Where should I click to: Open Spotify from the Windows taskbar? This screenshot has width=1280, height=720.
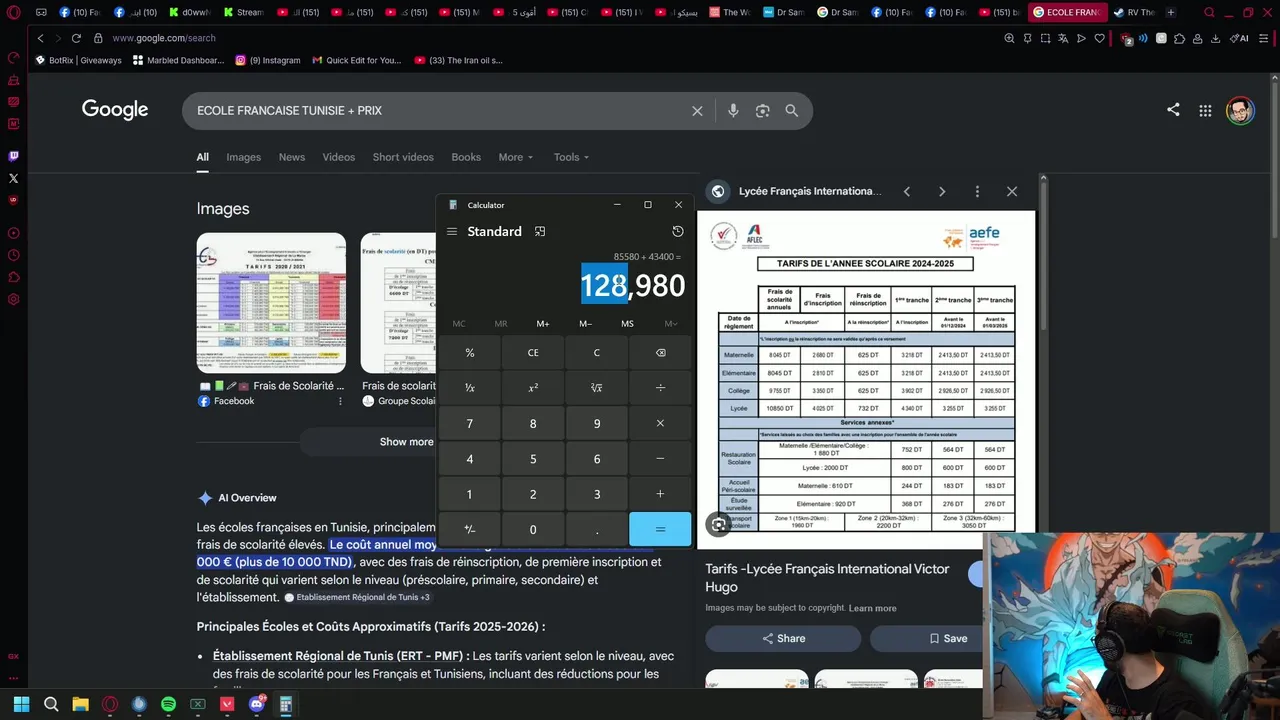pos(168,704)
